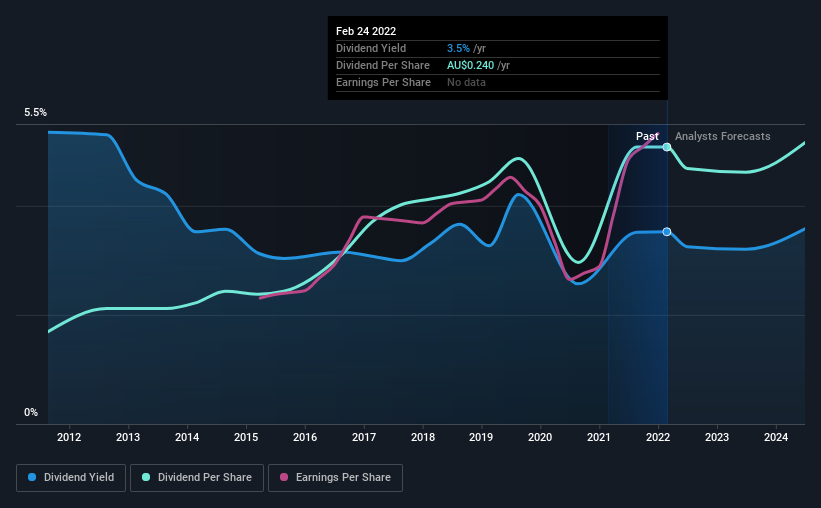This screenshot has height=508, width=821.
Task: Click the pink Earnings Per Share legend dot
Action: [284, 477]
